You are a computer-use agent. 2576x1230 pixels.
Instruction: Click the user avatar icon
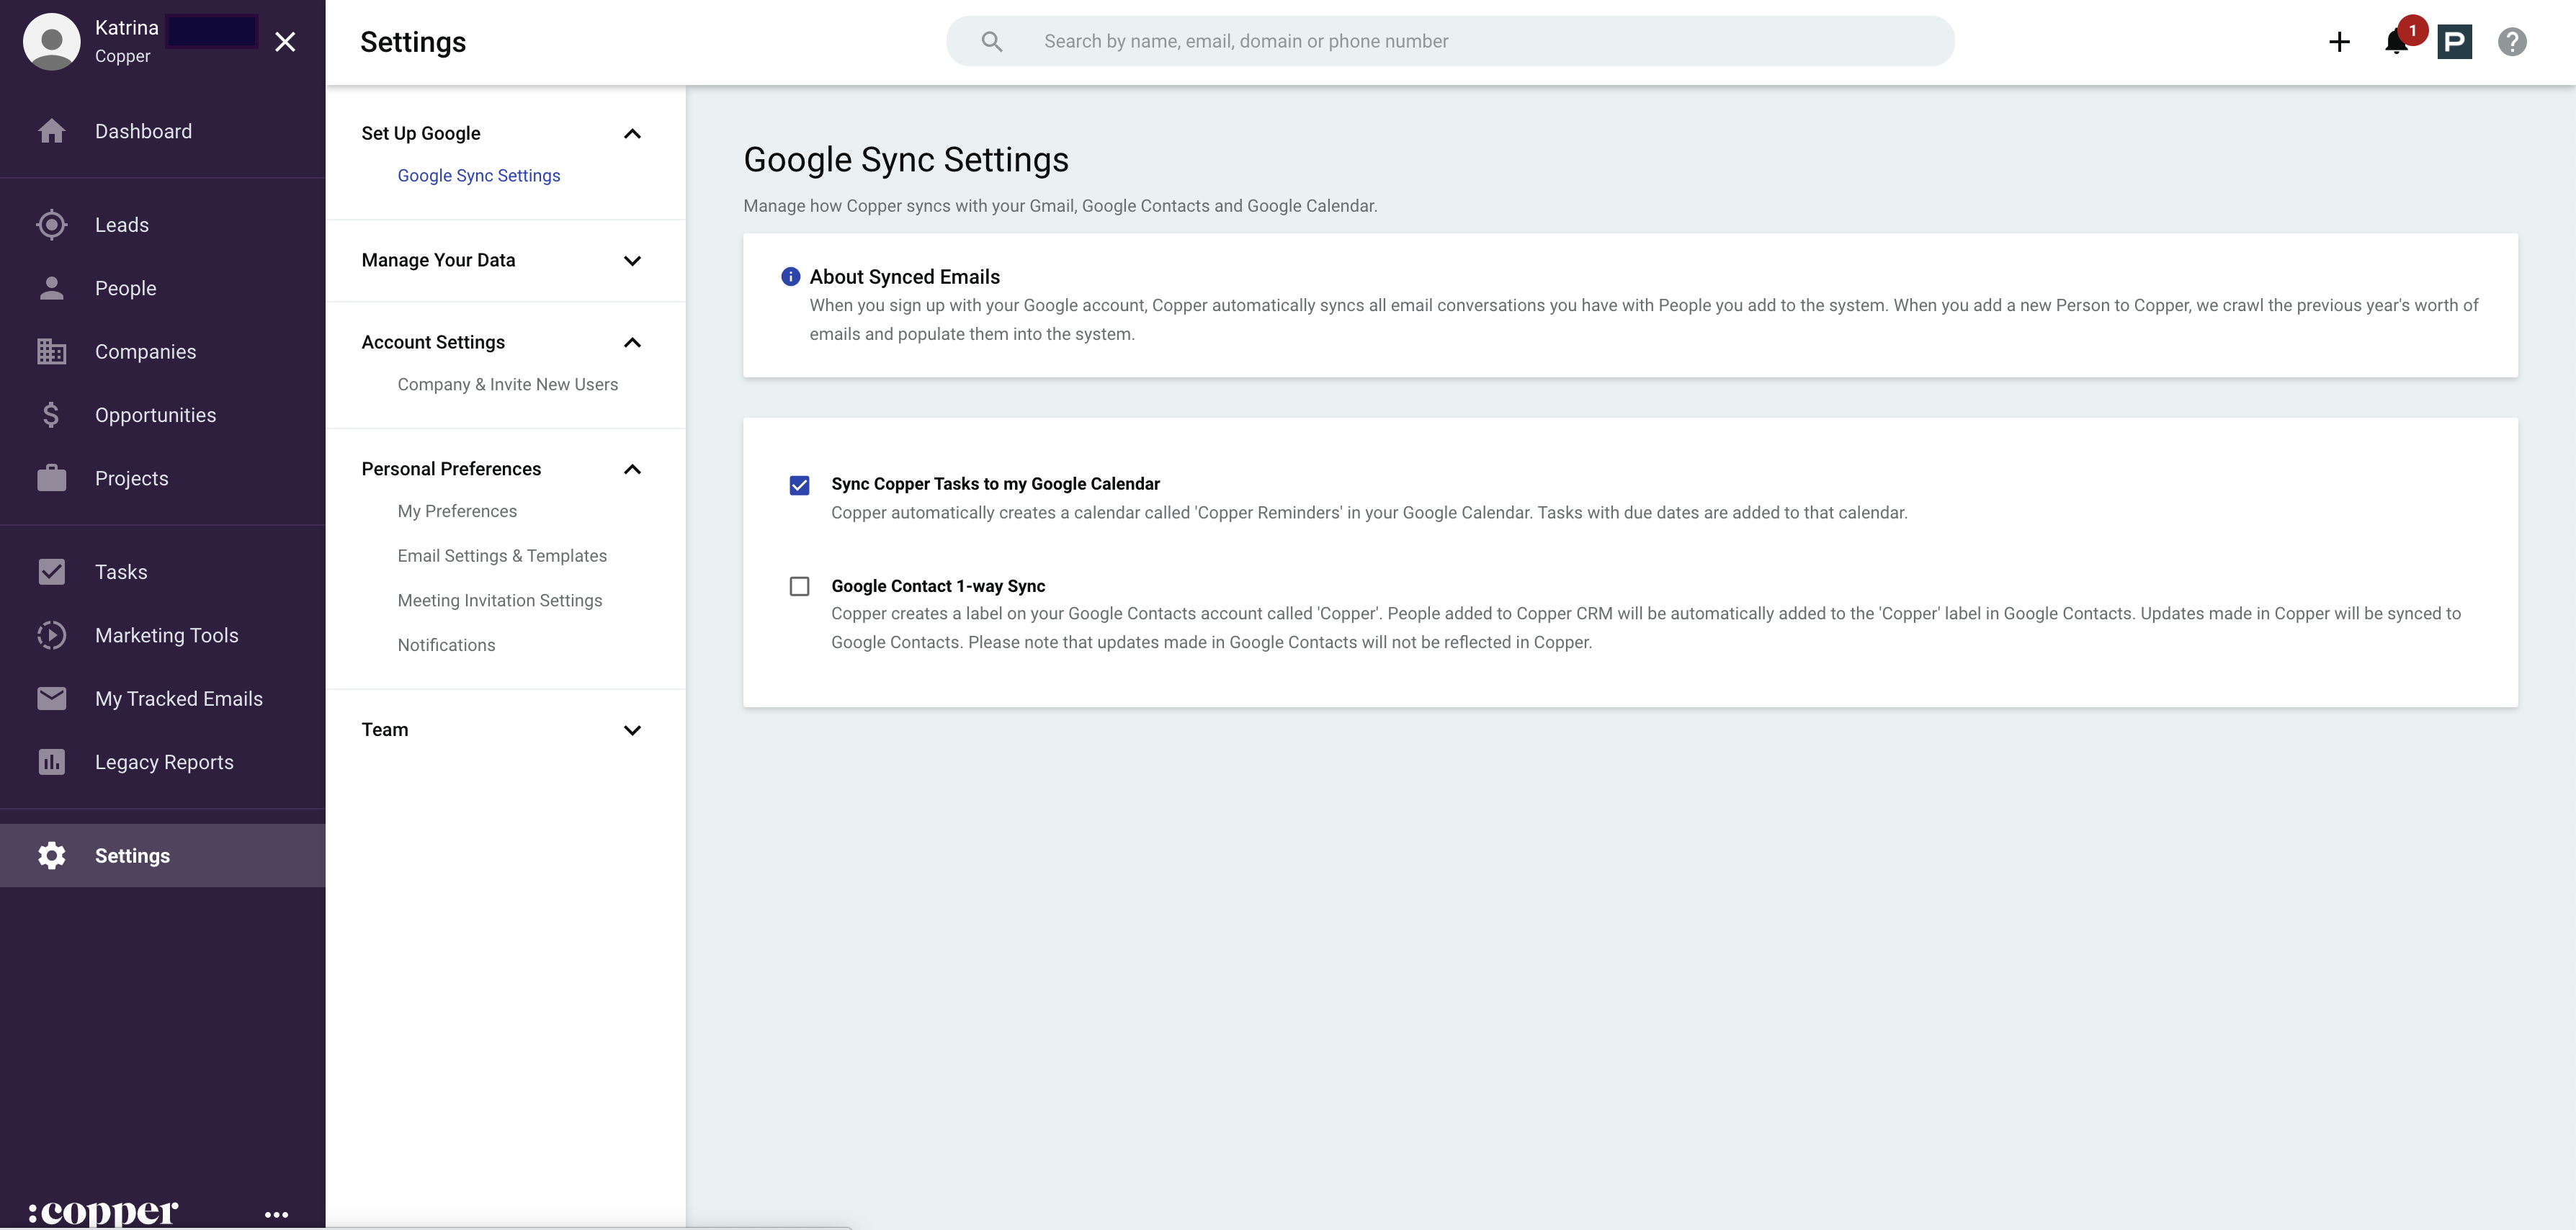pos(51,41)
